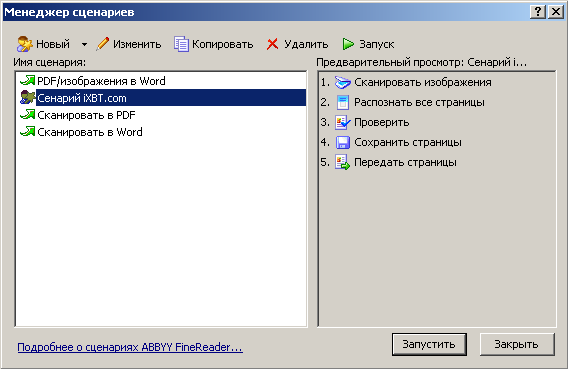Click the custom scenario icon beside Сенарий iXBT.com
The width and height of the screenshot is (568, 369).
pyautogui.click(x=28, y=98)
